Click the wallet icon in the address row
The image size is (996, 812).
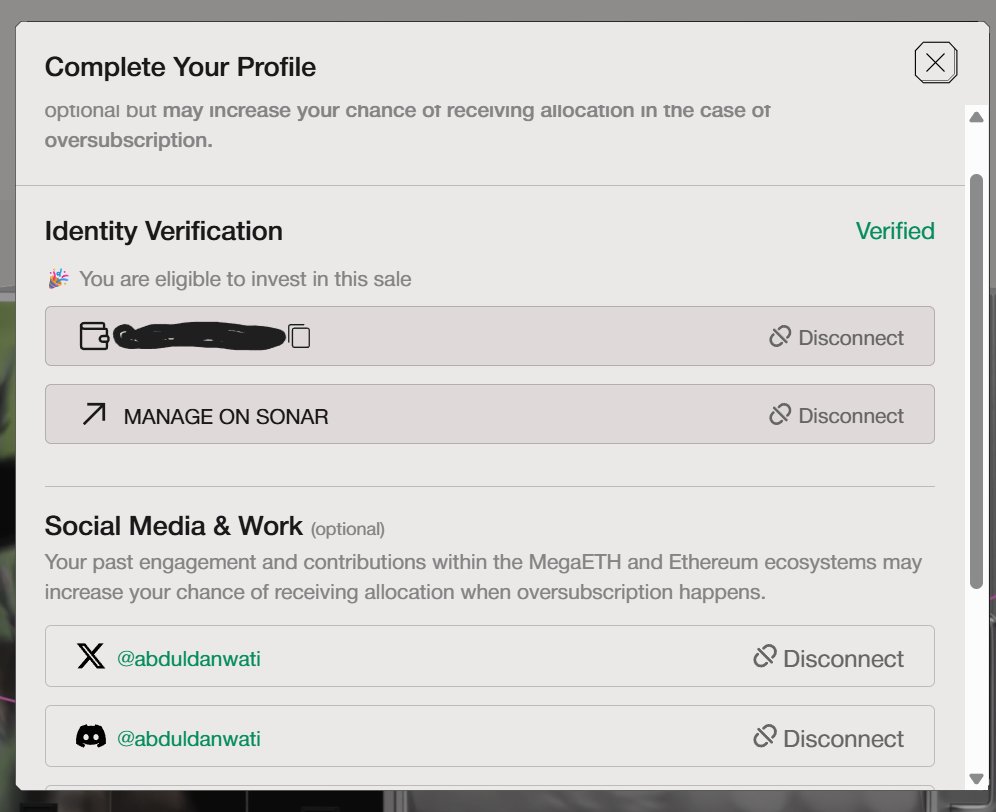(x=94, y=336)
